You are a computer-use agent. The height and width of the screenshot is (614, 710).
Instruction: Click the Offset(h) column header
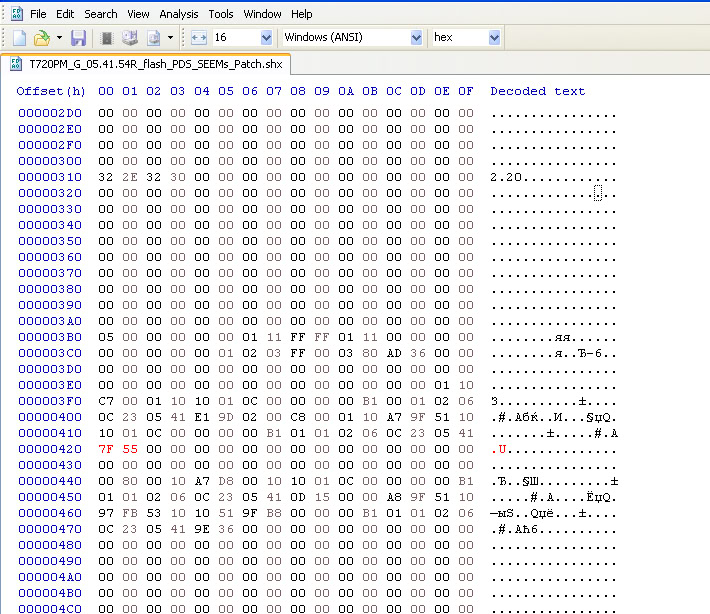pyautogui.click(x=51, y=91)
